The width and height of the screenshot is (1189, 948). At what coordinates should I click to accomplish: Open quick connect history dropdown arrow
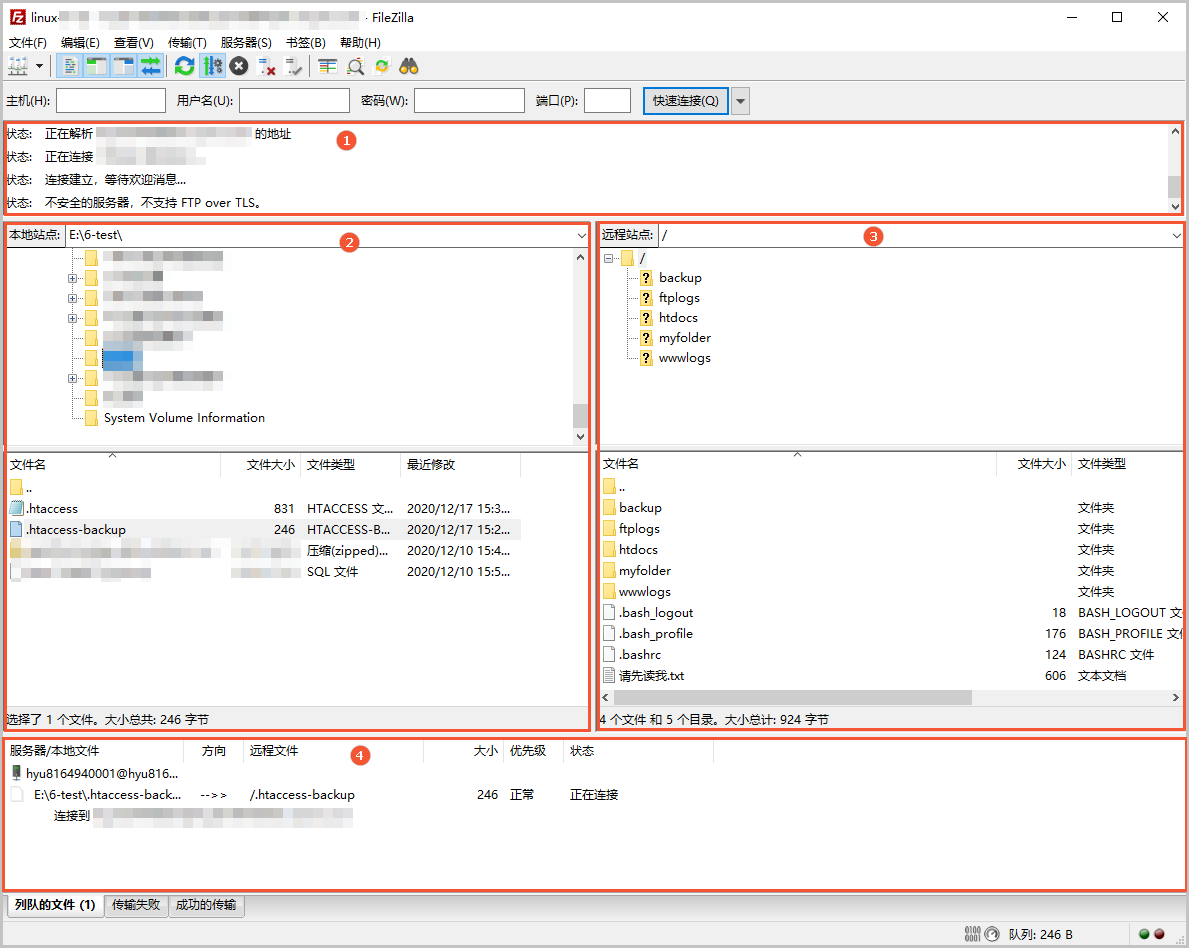click(x=741, y=101)
